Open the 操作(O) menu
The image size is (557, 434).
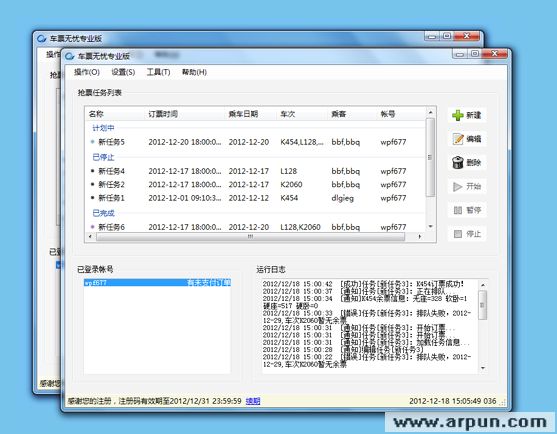click(87, 72)
